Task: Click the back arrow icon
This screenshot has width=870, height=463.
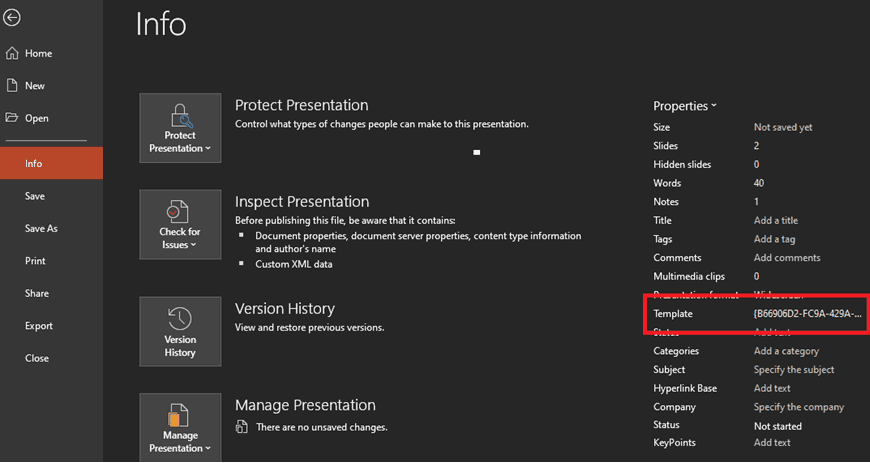Action: point(12,18)
